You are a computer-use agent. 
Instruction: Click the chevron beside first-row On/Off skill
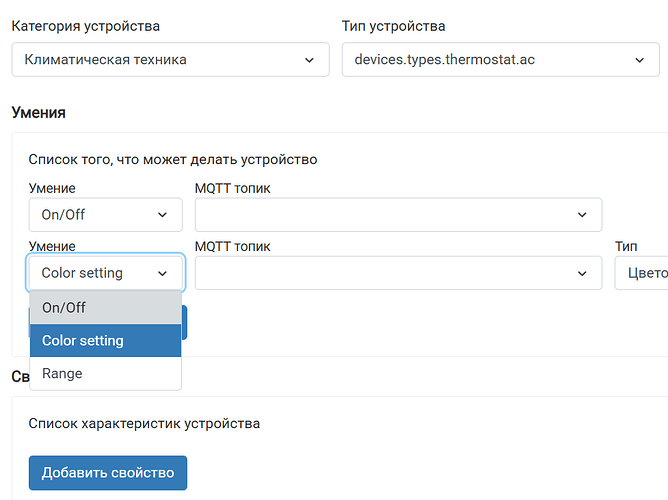coord(162,215)
